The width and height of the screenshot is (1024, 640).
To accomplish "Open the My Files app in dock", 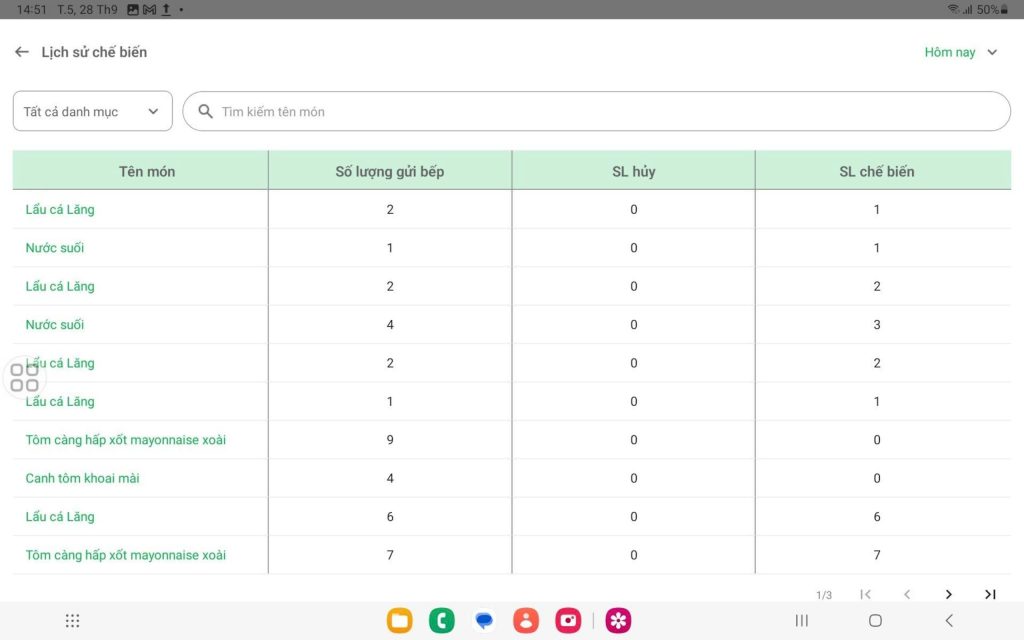I will [x=400, y=621].
